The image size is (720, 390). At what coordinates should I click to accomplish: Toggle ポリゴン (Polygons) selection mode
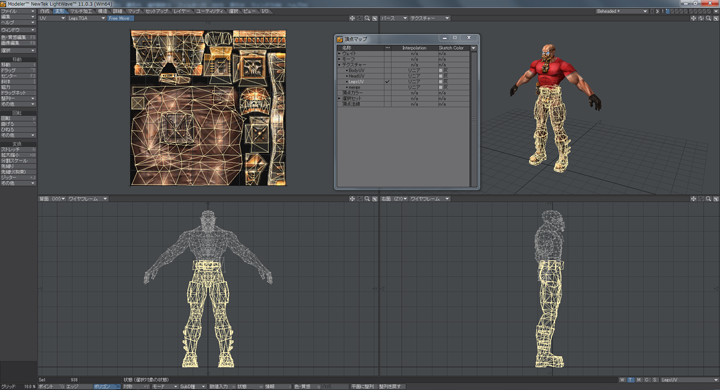pos(107,387)
